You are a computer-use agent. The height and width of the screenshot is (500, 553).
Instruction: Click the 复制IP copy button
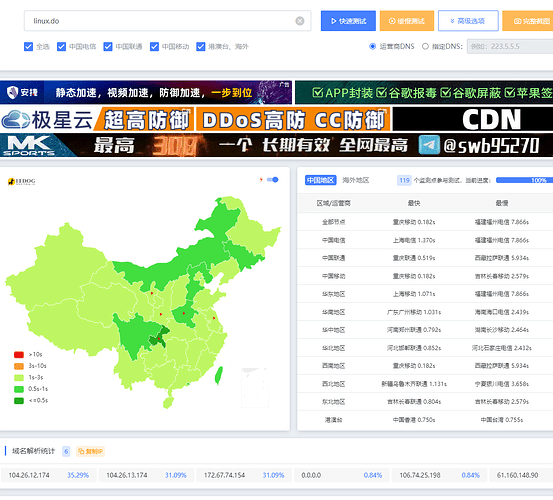[x=90, y=451]
